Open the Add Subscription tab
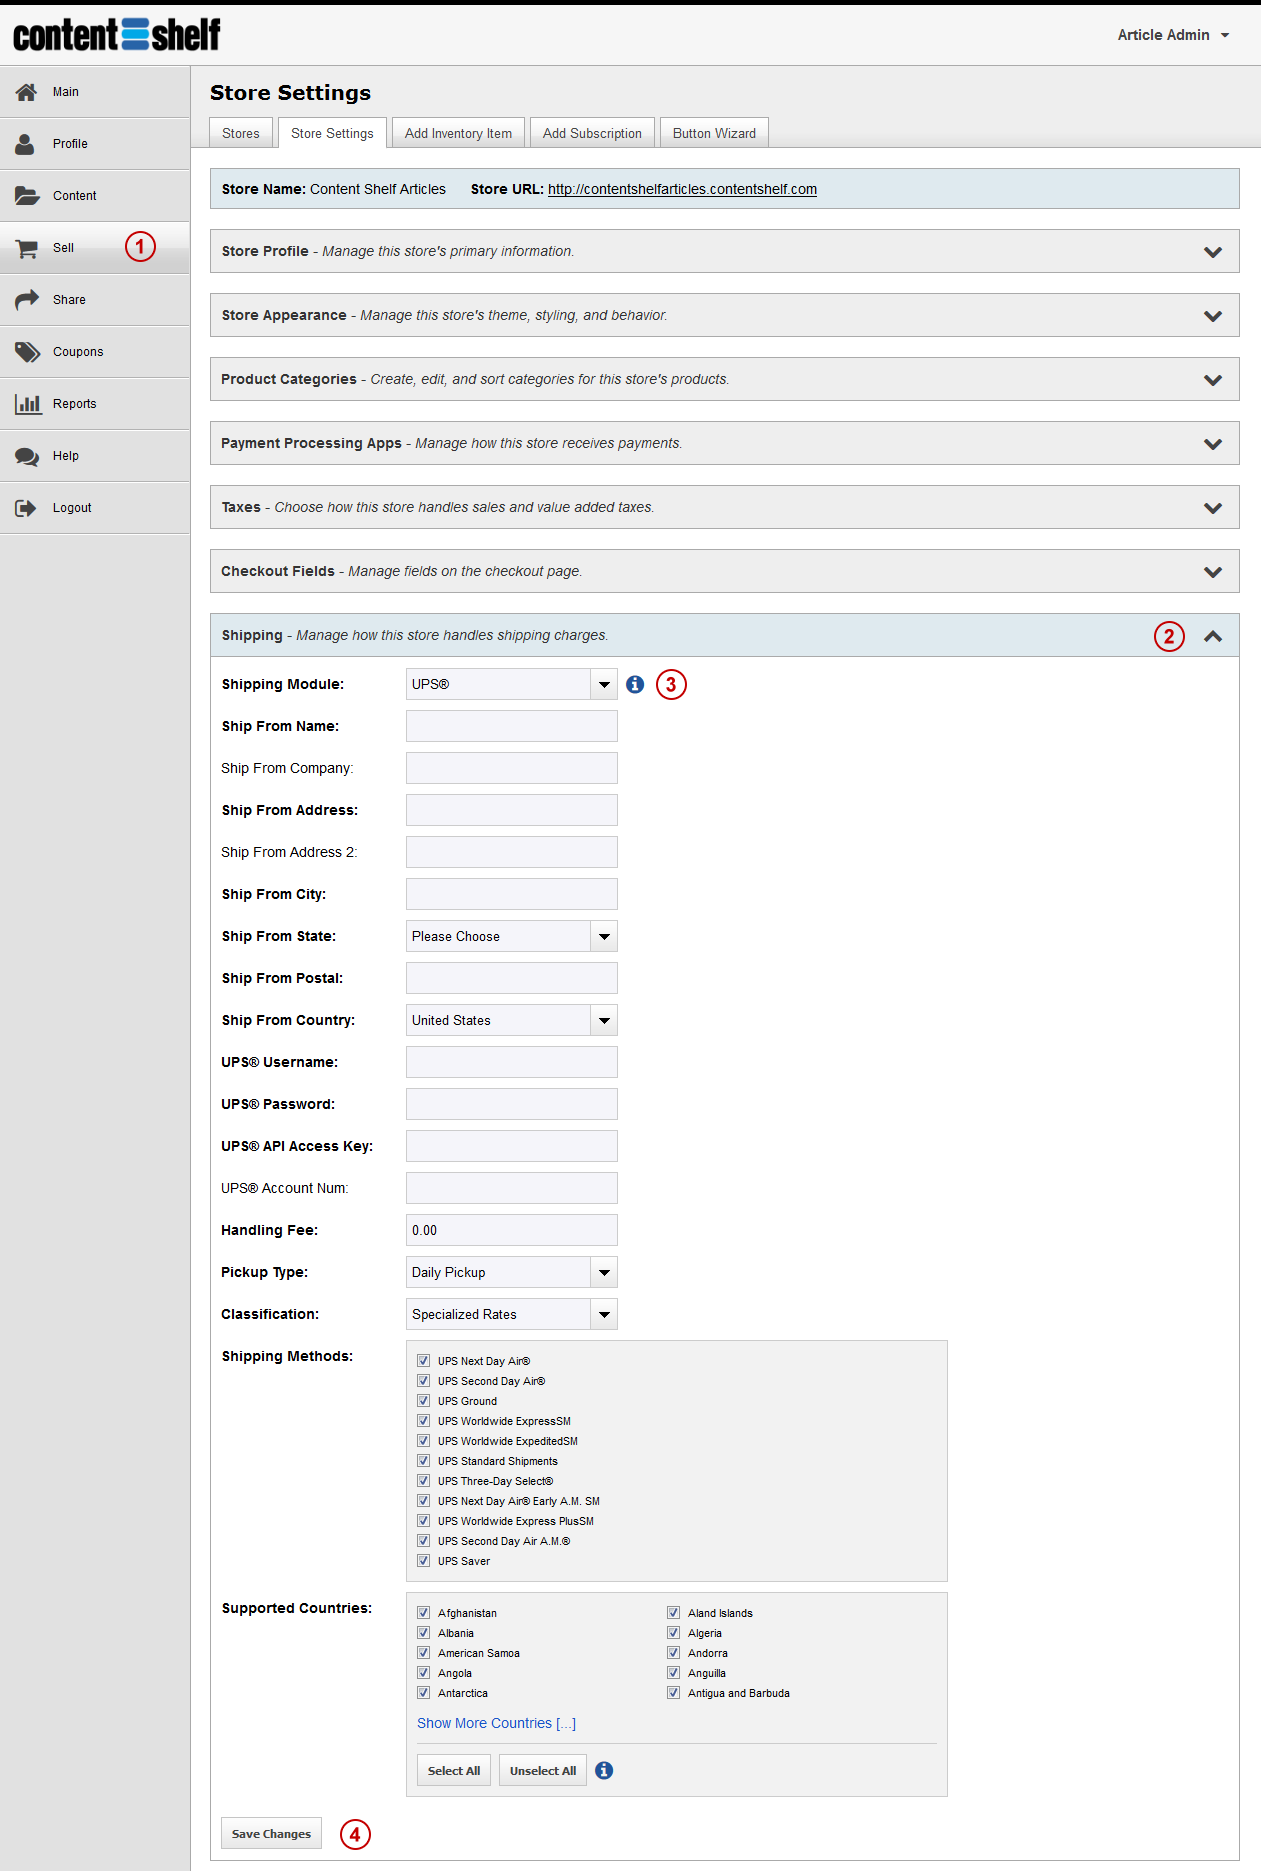1261x1871 pixels. click(592, 133)
